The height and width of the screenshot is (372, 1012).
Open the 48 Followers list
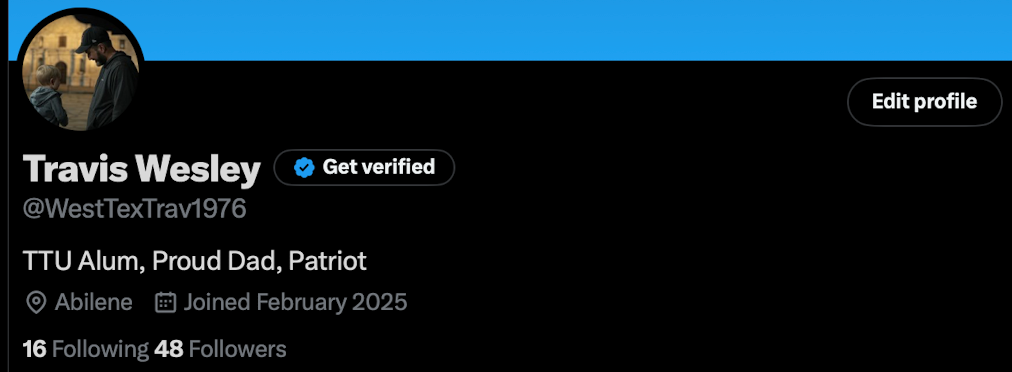click(220, 349)
